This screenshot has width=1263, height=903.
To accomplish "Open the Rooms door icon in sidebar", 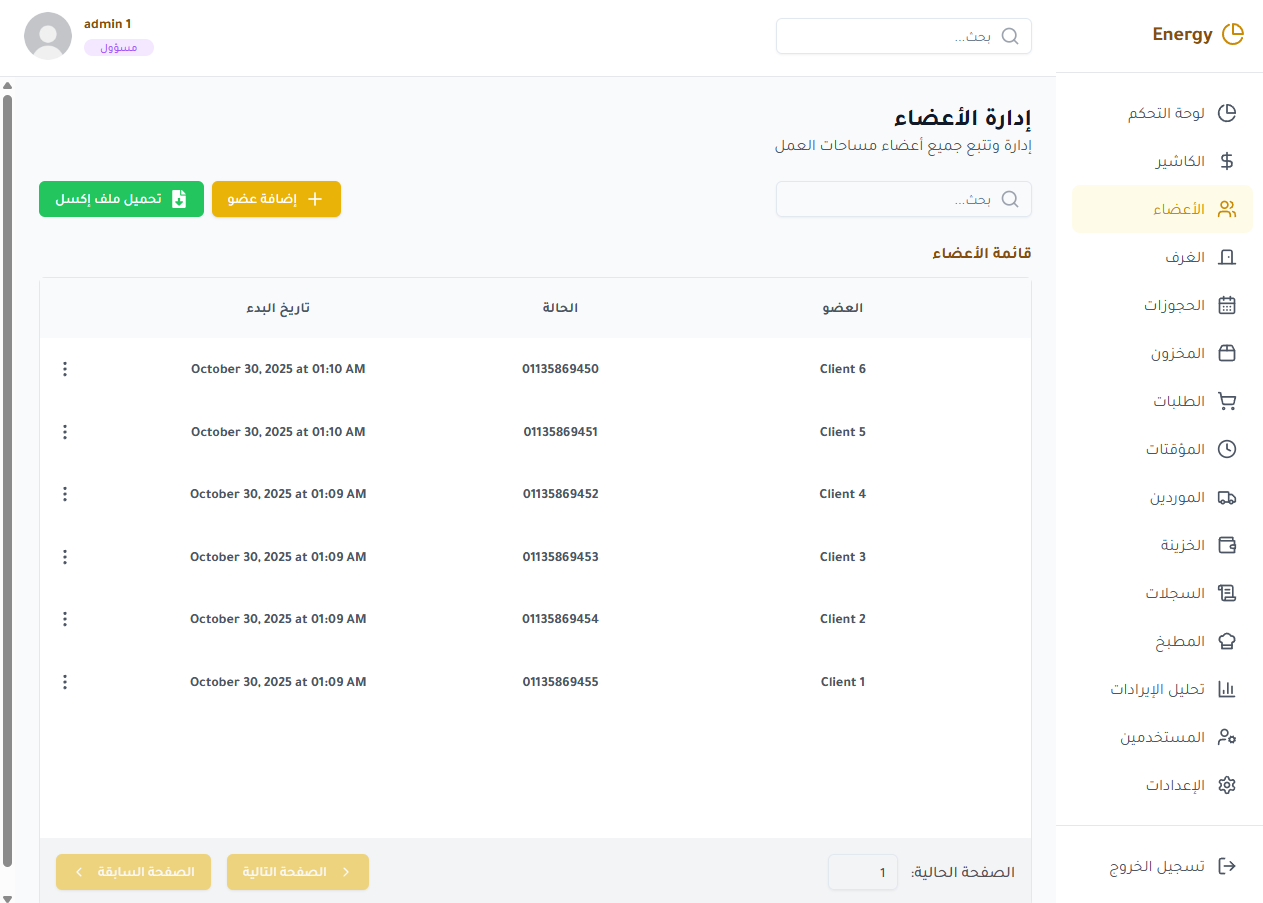I will (1227, 257).
